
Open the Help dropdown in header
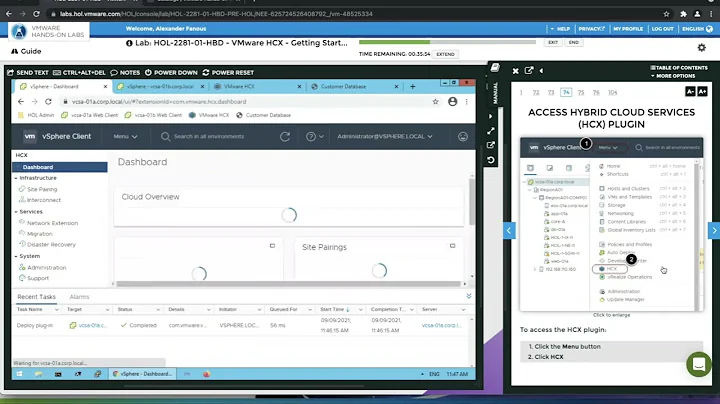click(x=560, y=28)
